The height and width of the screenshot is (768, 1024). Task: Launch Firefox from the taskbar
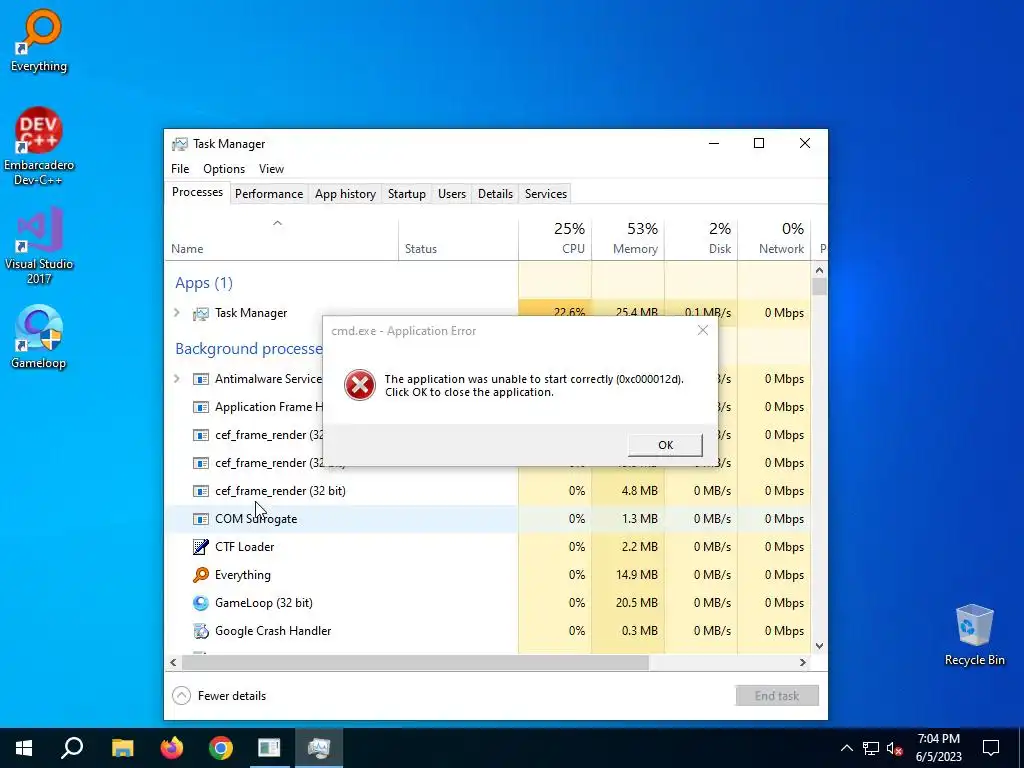[172, 748]
